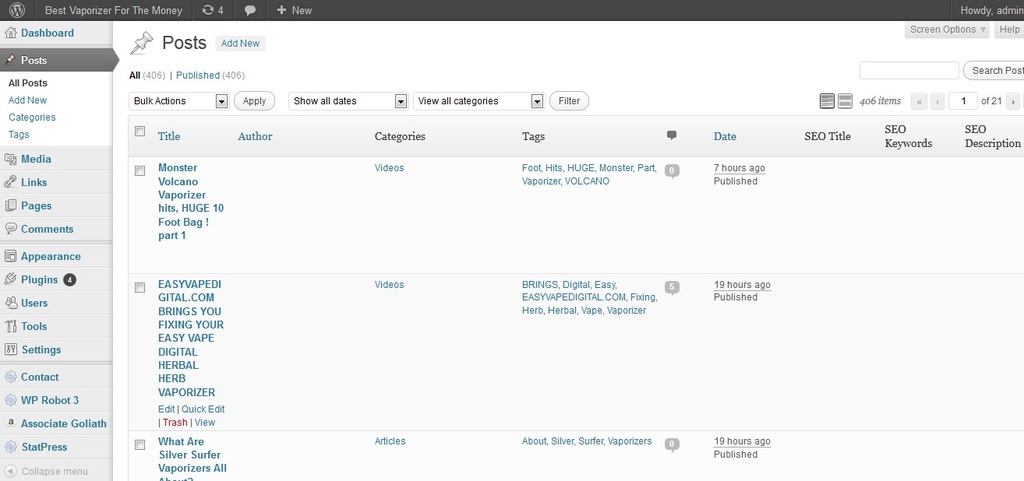Switch to excerpt view mode icon
This screenshot has height=481, width=1024.
click(845, 101)
